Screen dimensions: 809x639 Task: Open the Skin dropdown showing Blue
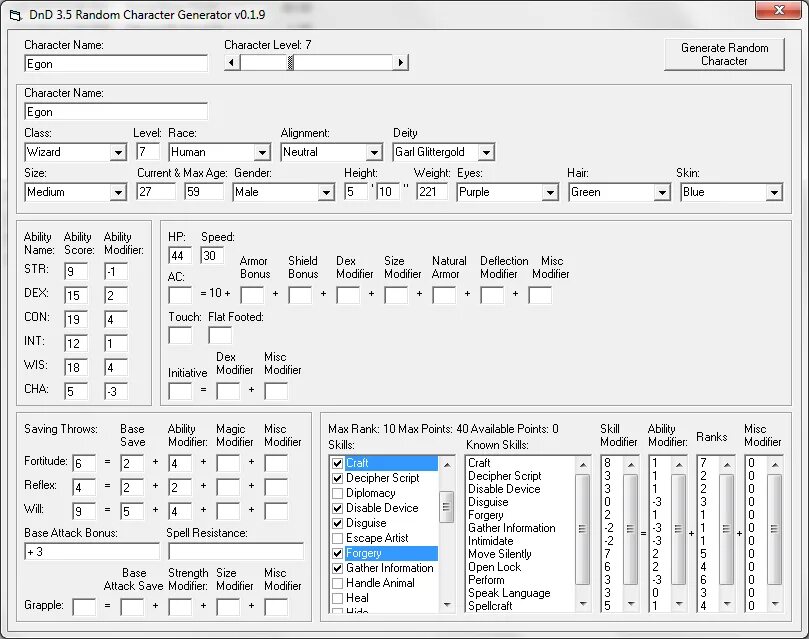coord(774,192)
